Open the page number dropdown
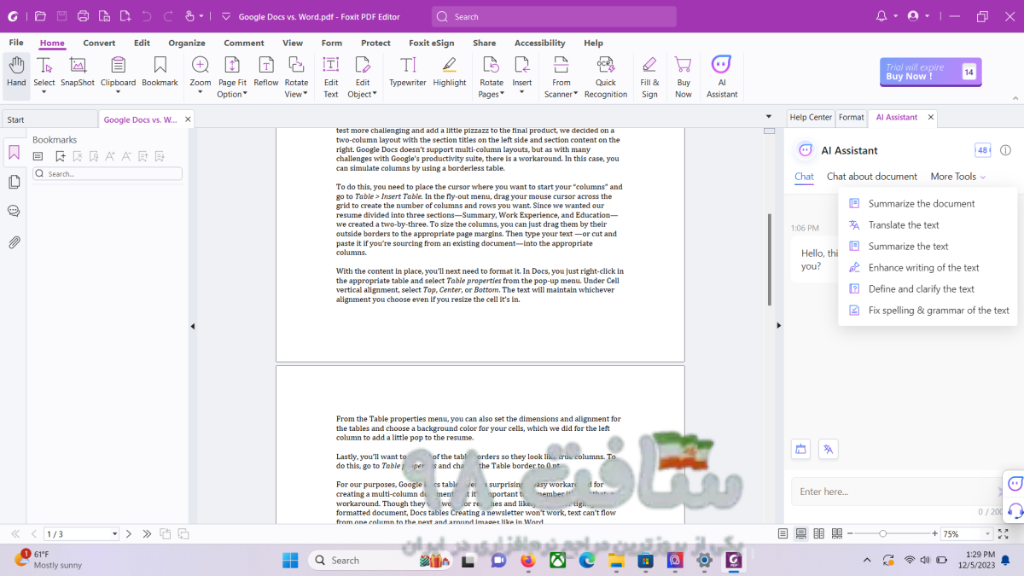The image size is (1024, 576). pos(114,534)
